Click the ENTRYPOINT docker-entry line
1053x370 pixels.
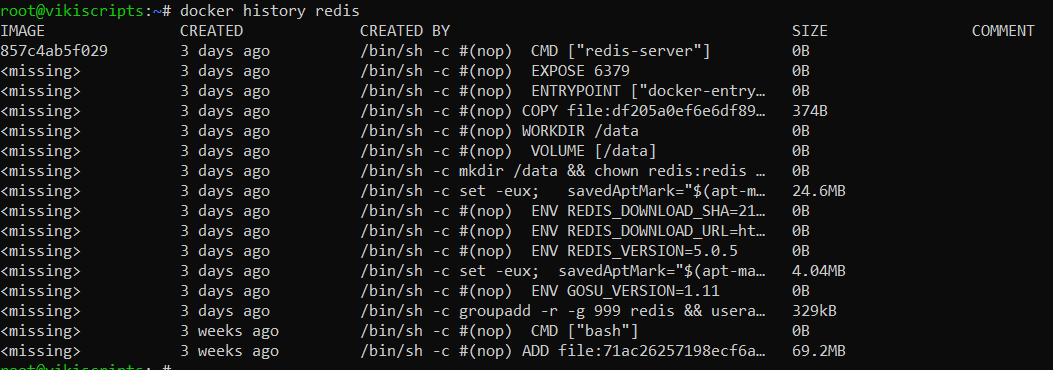pos(566,91)
